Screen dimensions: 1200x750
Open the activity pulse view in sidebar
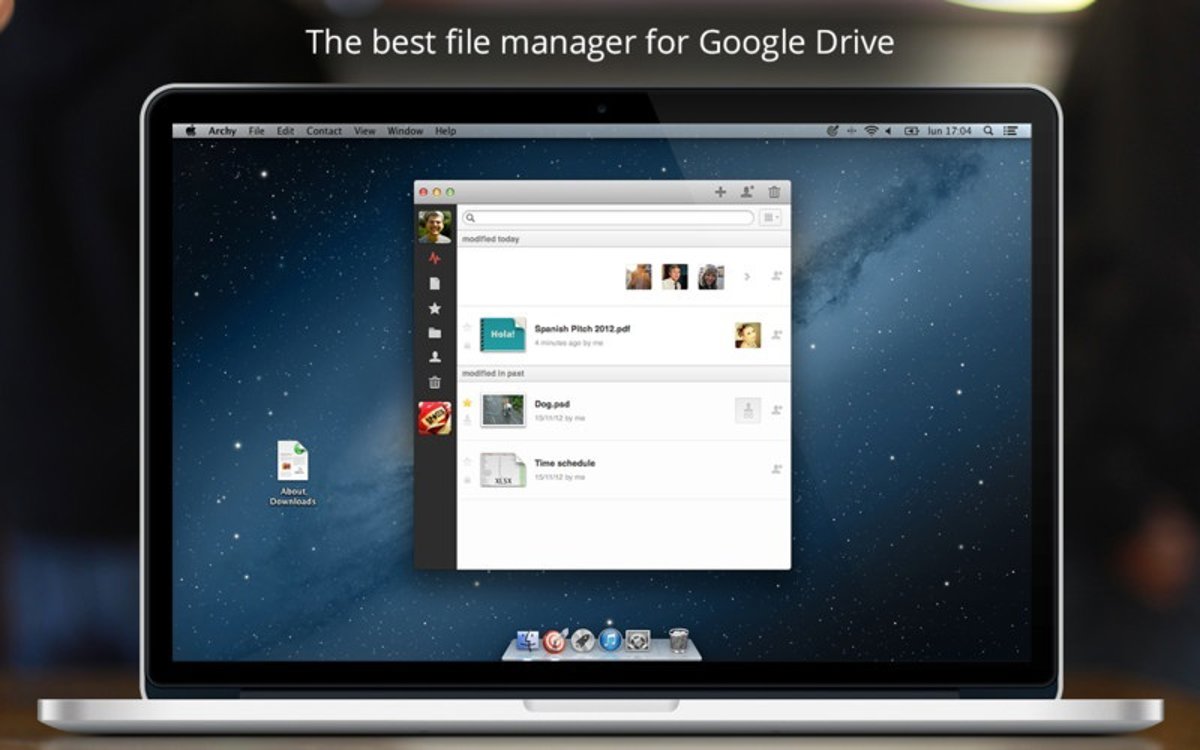coord(434,258)
